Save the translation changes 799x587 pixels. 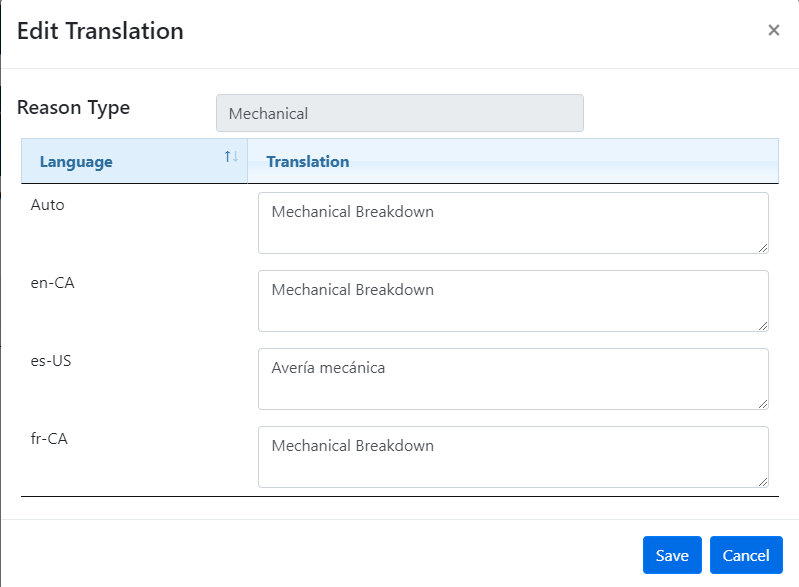[x=672, y=555]
